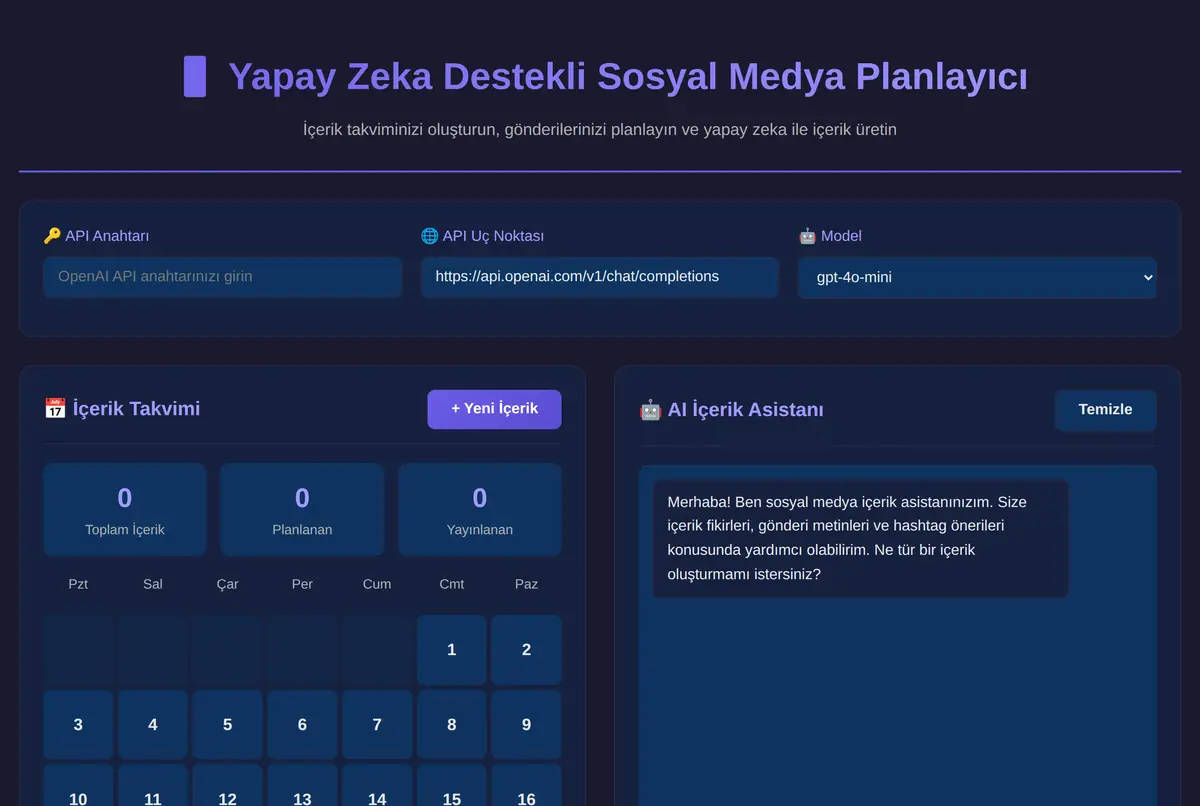Image resolution: width=1200 pixels, height=806 pixels.
Task: Select day 5 in the calendar
Action: 227,724
